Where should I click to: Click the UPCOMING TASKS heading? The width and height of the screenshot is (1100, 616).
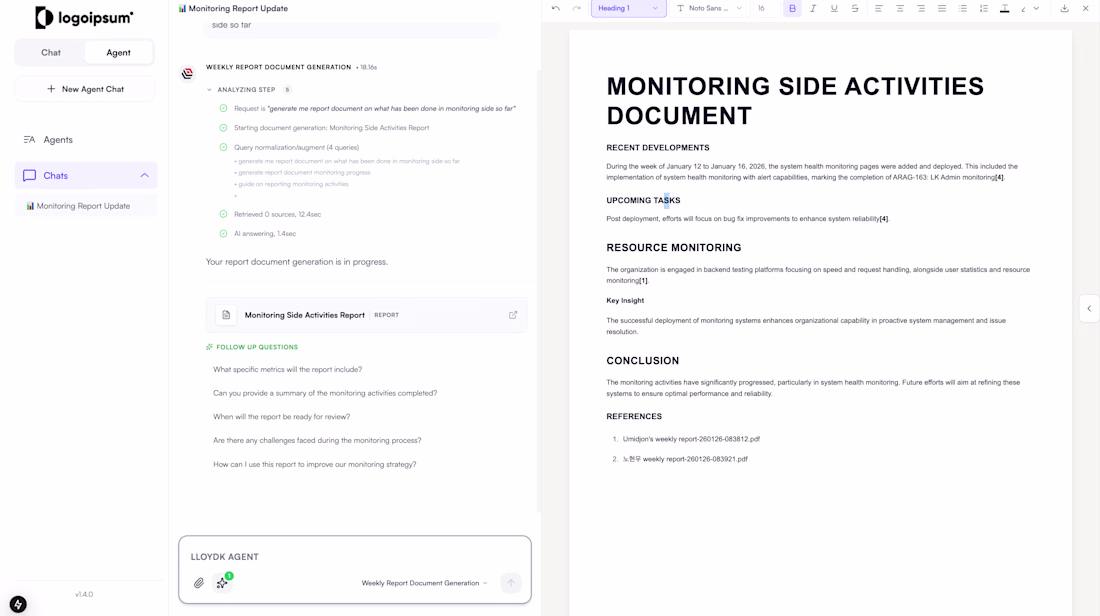tap(643, 200)
